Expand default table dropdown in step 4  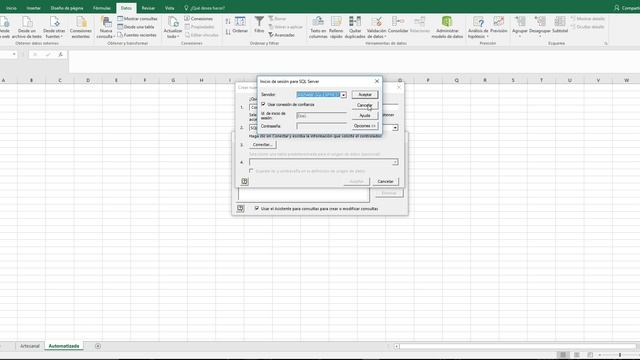pyautogui.click(x=395, y=162)
